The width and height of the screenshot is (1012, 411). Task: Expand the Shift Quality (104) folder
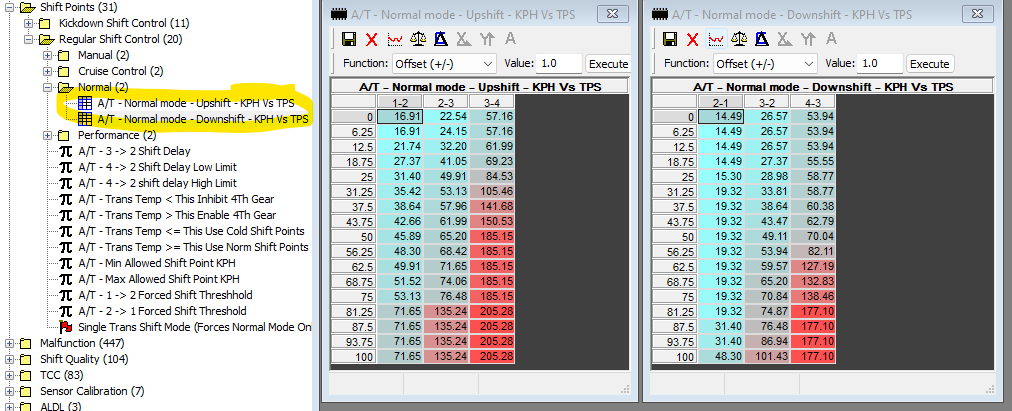pos(9,359)
